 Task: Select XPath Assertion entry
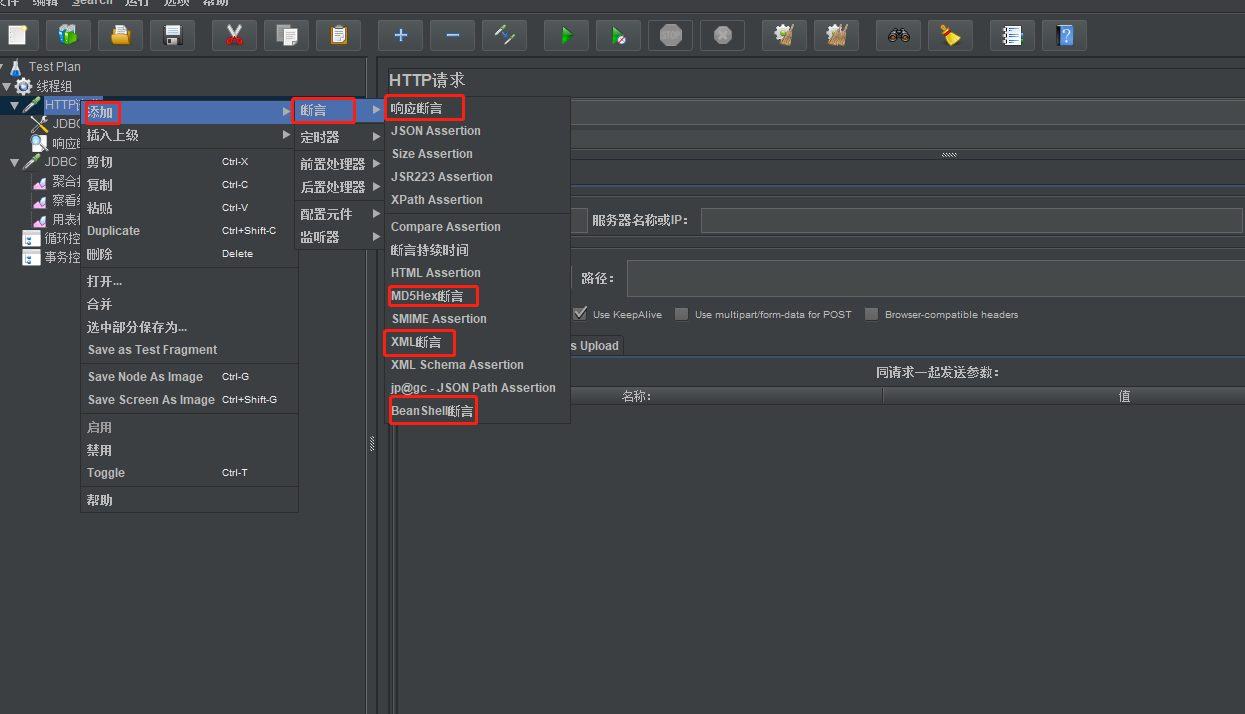coord(477,200)
